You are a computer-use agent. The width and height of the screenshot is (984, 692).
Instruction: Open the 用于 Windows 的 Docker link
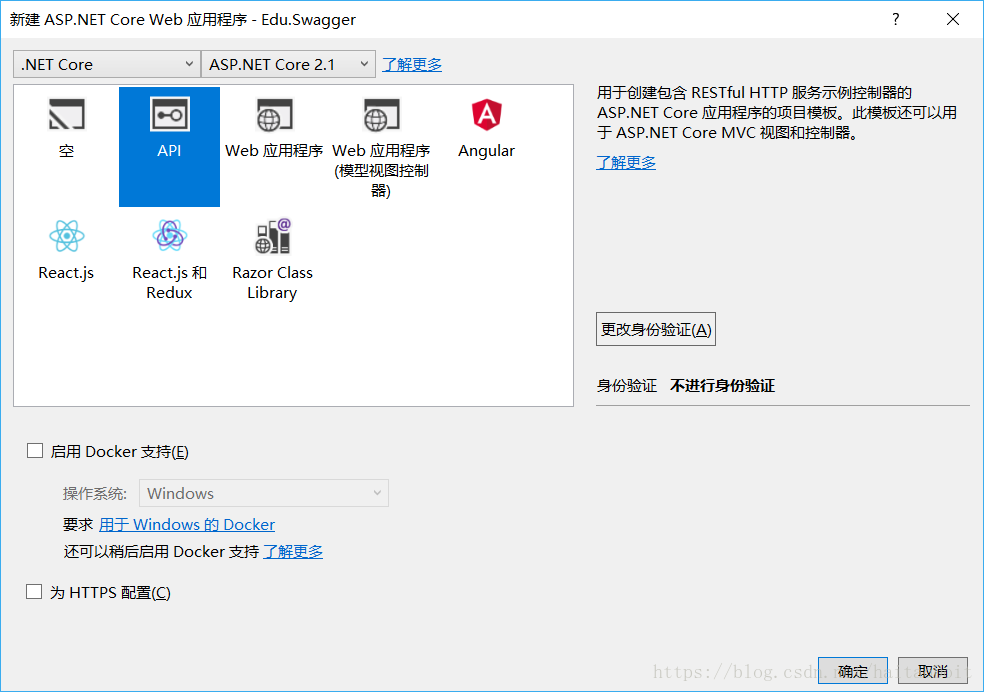pos(187,524)
